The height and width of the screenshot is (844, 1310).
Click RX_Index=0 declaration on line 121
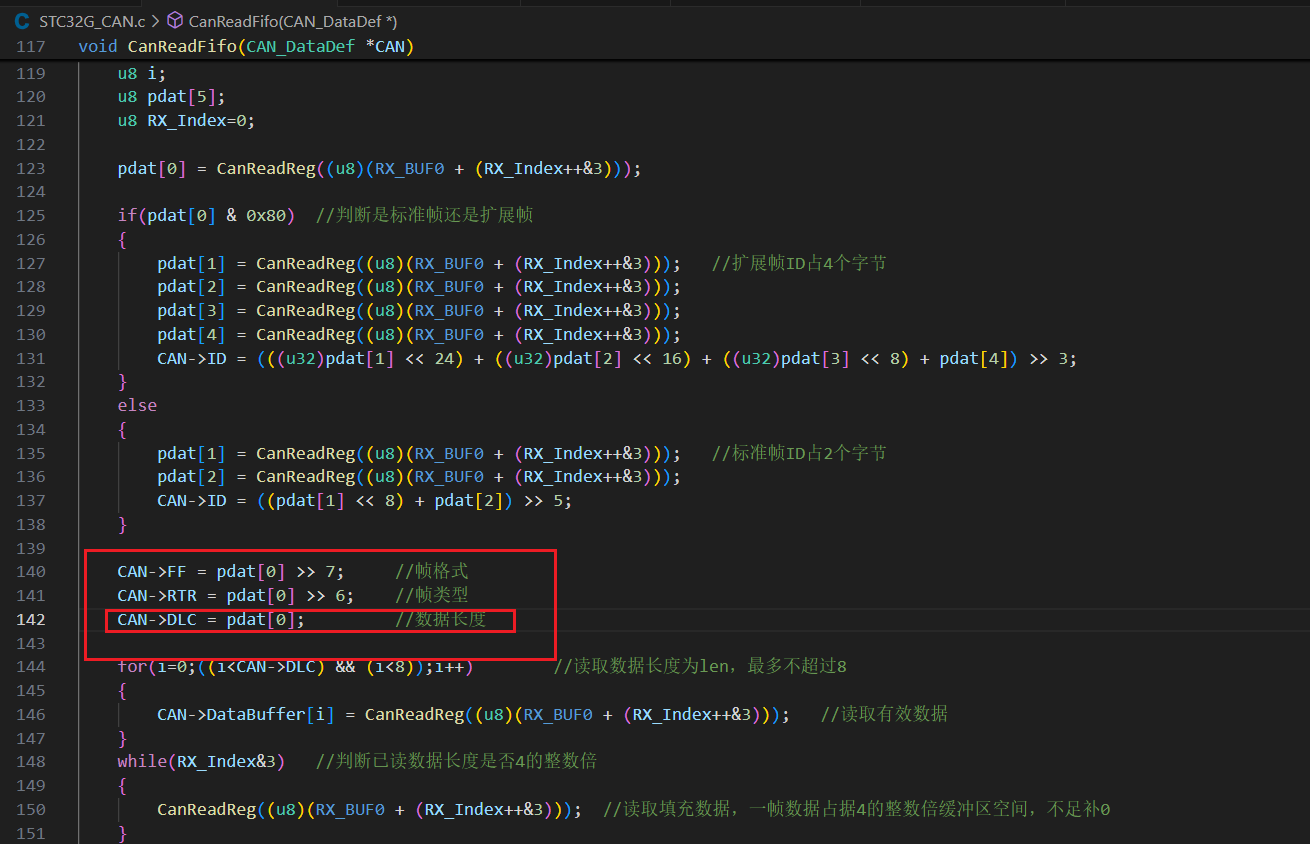200,121
